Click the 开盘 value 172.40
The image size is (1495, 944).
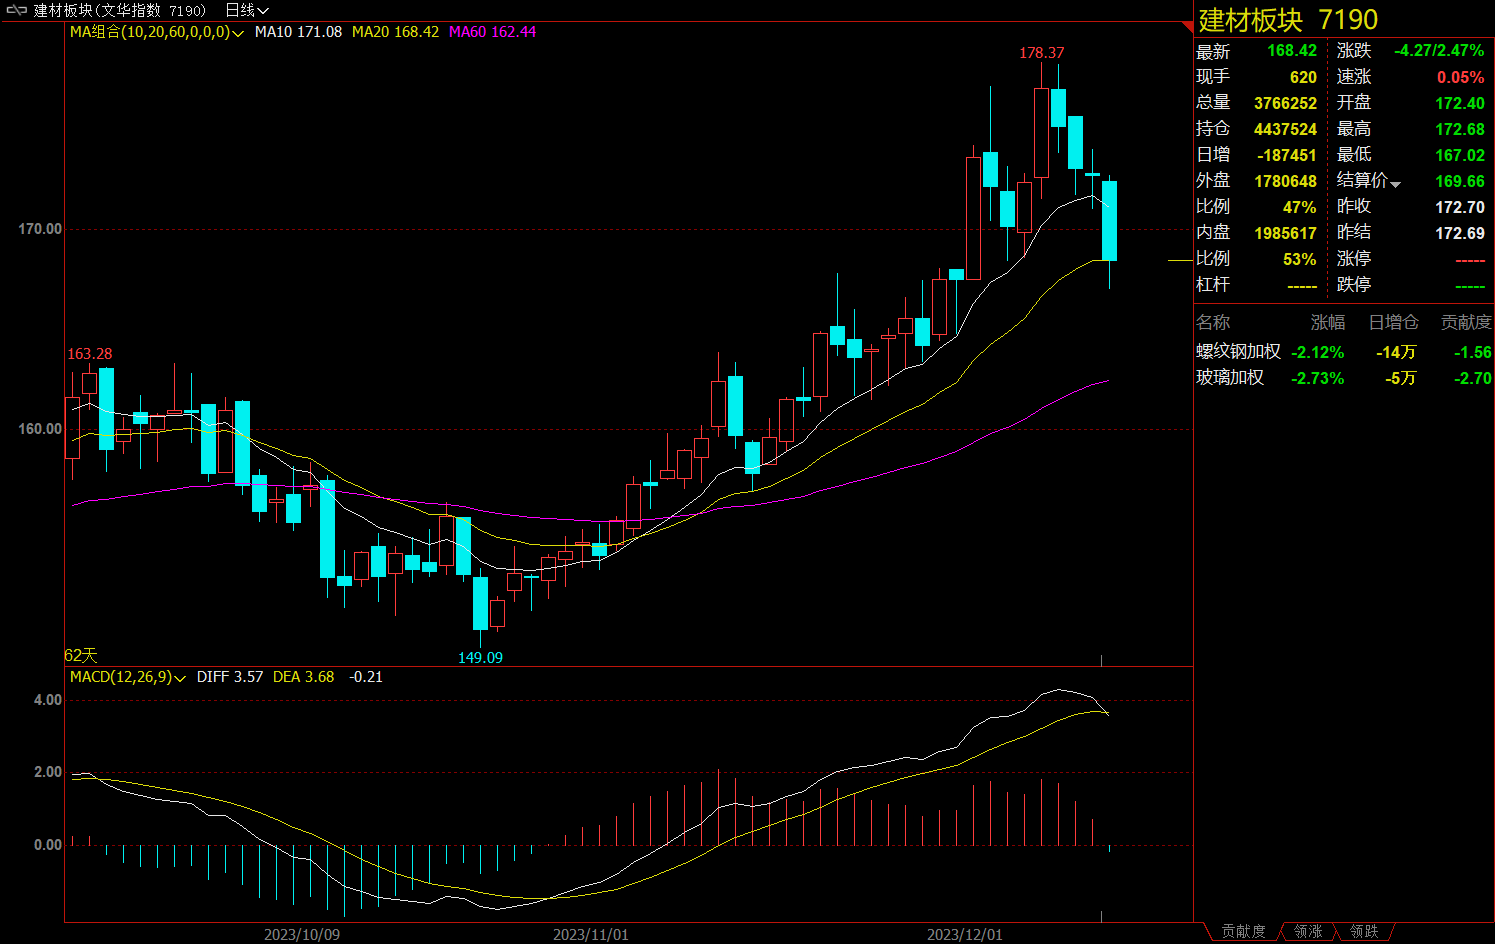1460,103
